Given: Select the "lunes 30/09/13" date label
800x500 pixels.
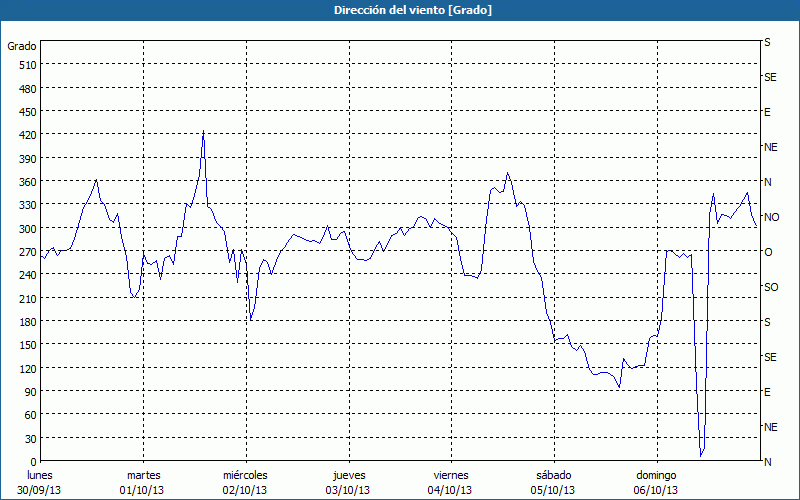Looking at the screenshot, I should coord(41,482).
